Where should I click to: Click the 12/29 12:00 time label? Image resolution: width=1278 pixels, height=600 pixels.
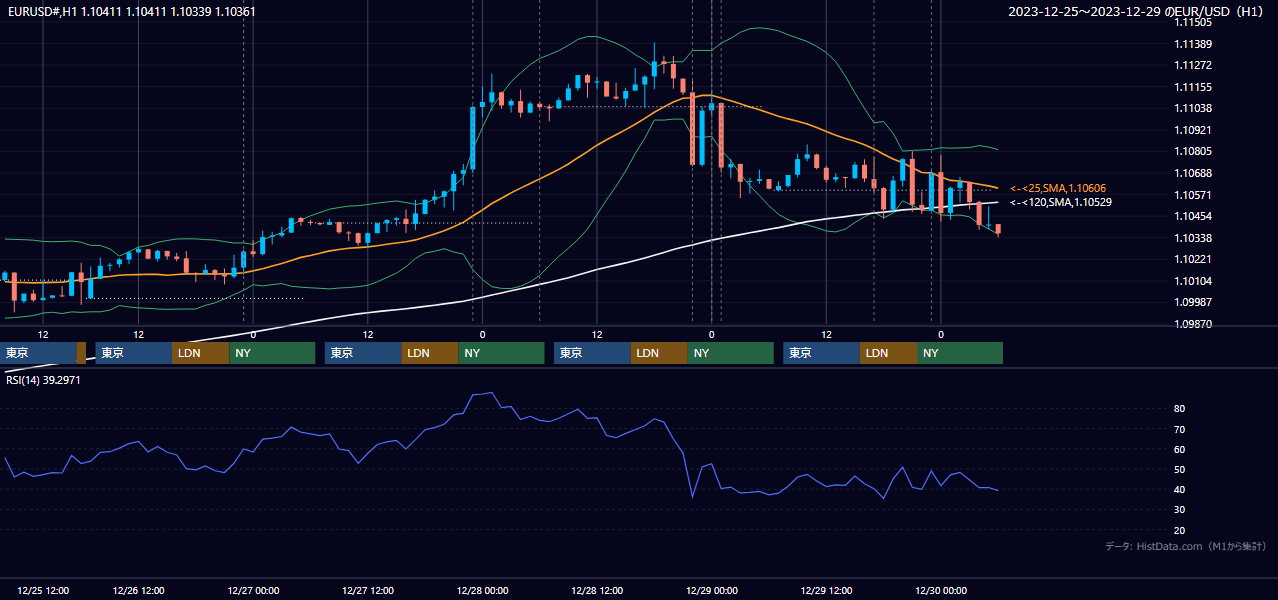826,590
